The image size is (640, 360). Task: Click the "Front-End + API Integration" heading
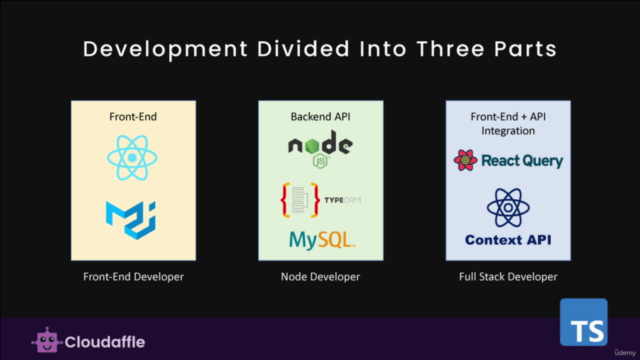[508, 124]
